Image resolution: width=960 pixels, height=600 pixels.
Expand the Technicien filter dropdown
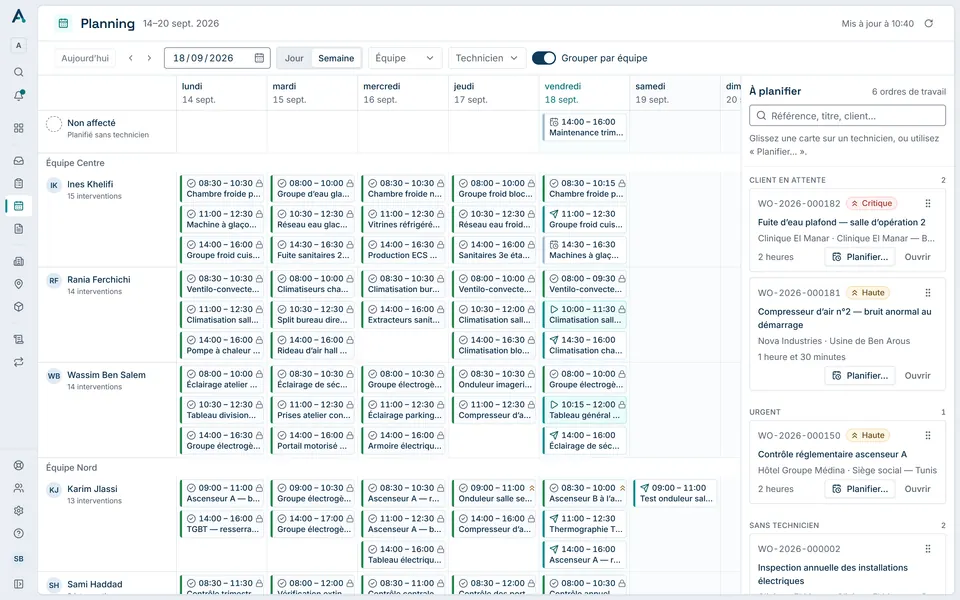tap(487, 58)
